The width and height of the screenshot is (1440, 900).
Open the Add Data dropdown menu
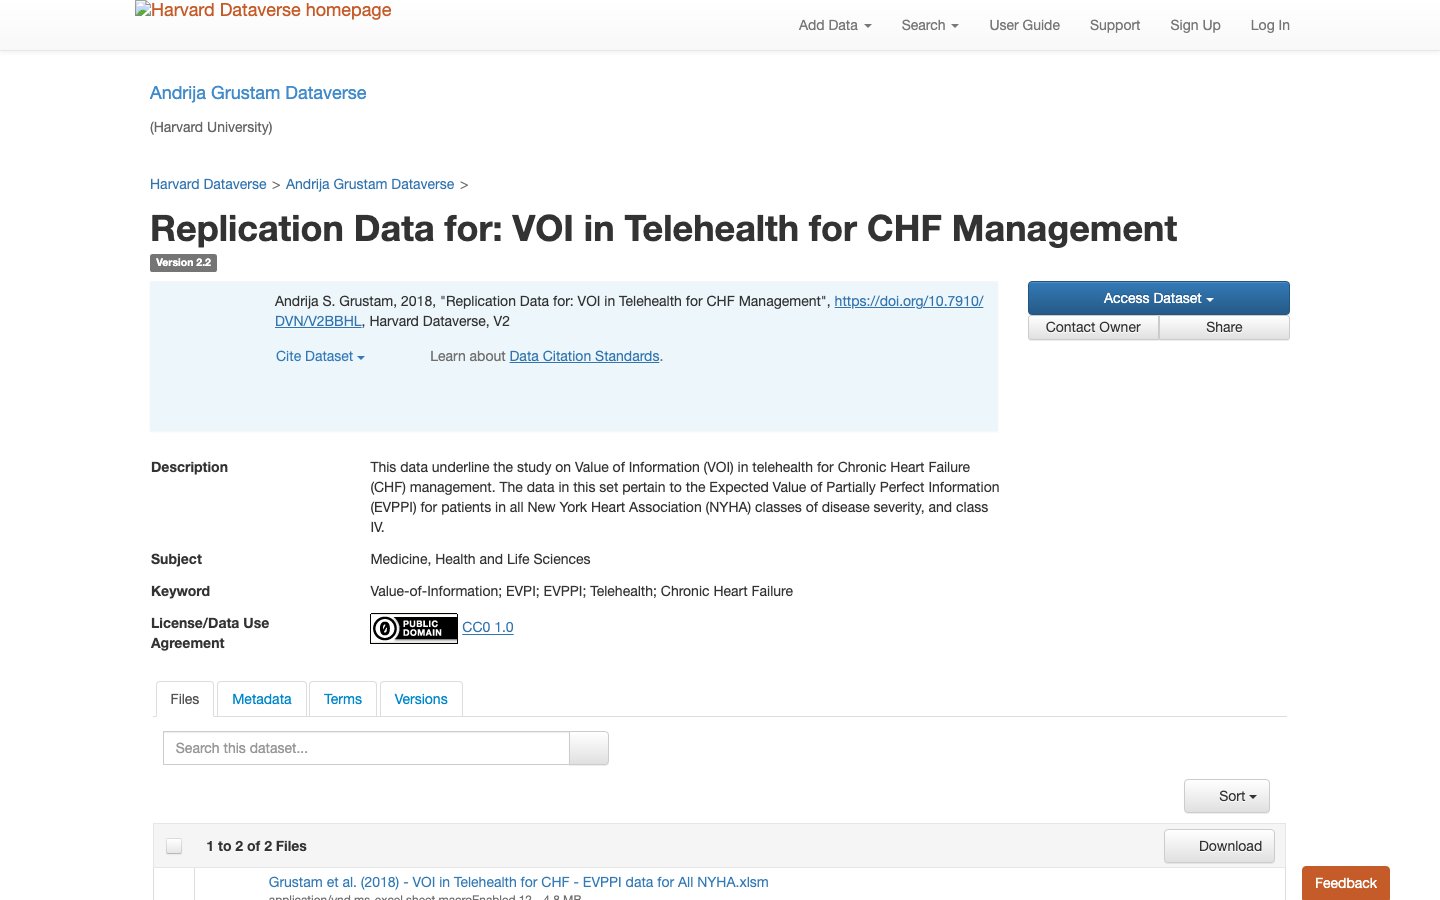(x=835, y=25)
